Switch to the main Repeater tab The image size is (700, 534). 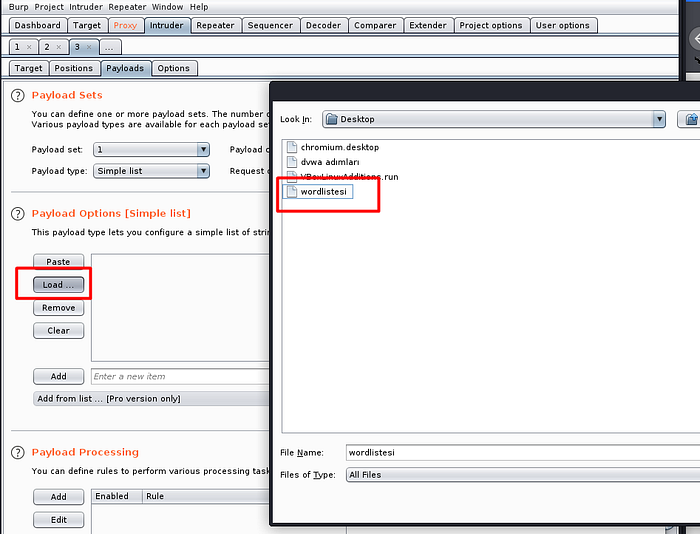click(x=216, y=25)
